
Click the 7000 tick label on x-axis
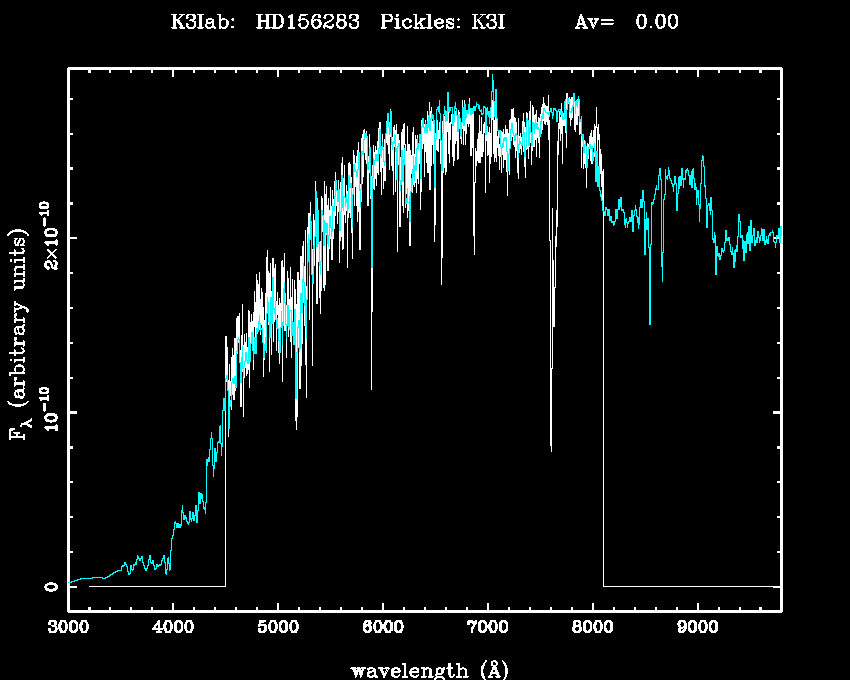(x=487, y=628)
